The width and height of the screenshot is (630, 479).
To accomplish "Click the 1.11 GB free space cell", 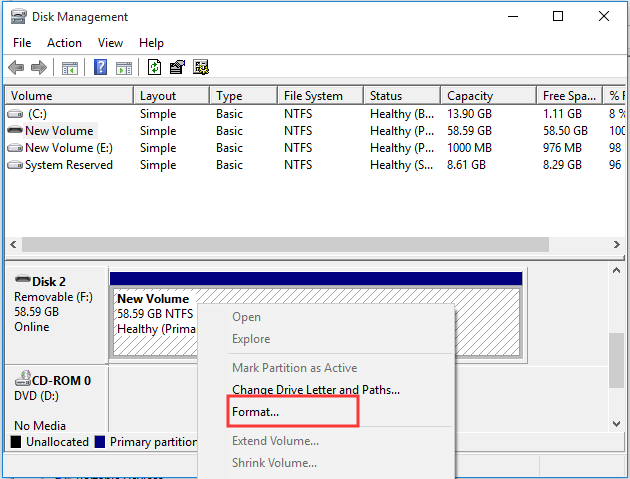I will (x=562, y=114).
